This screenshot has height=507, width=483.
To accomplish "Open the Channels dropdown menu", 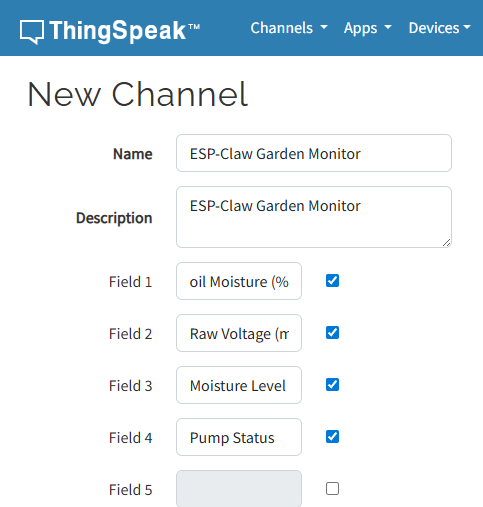I will click(289, 28).
